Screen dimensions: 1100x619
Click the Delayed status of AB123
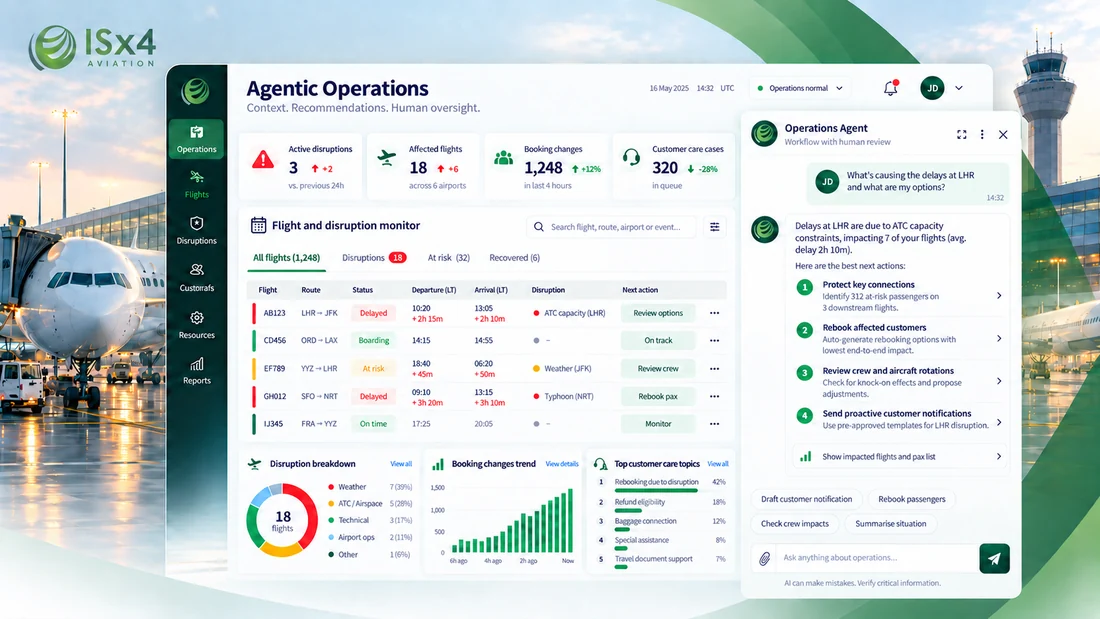373,313
